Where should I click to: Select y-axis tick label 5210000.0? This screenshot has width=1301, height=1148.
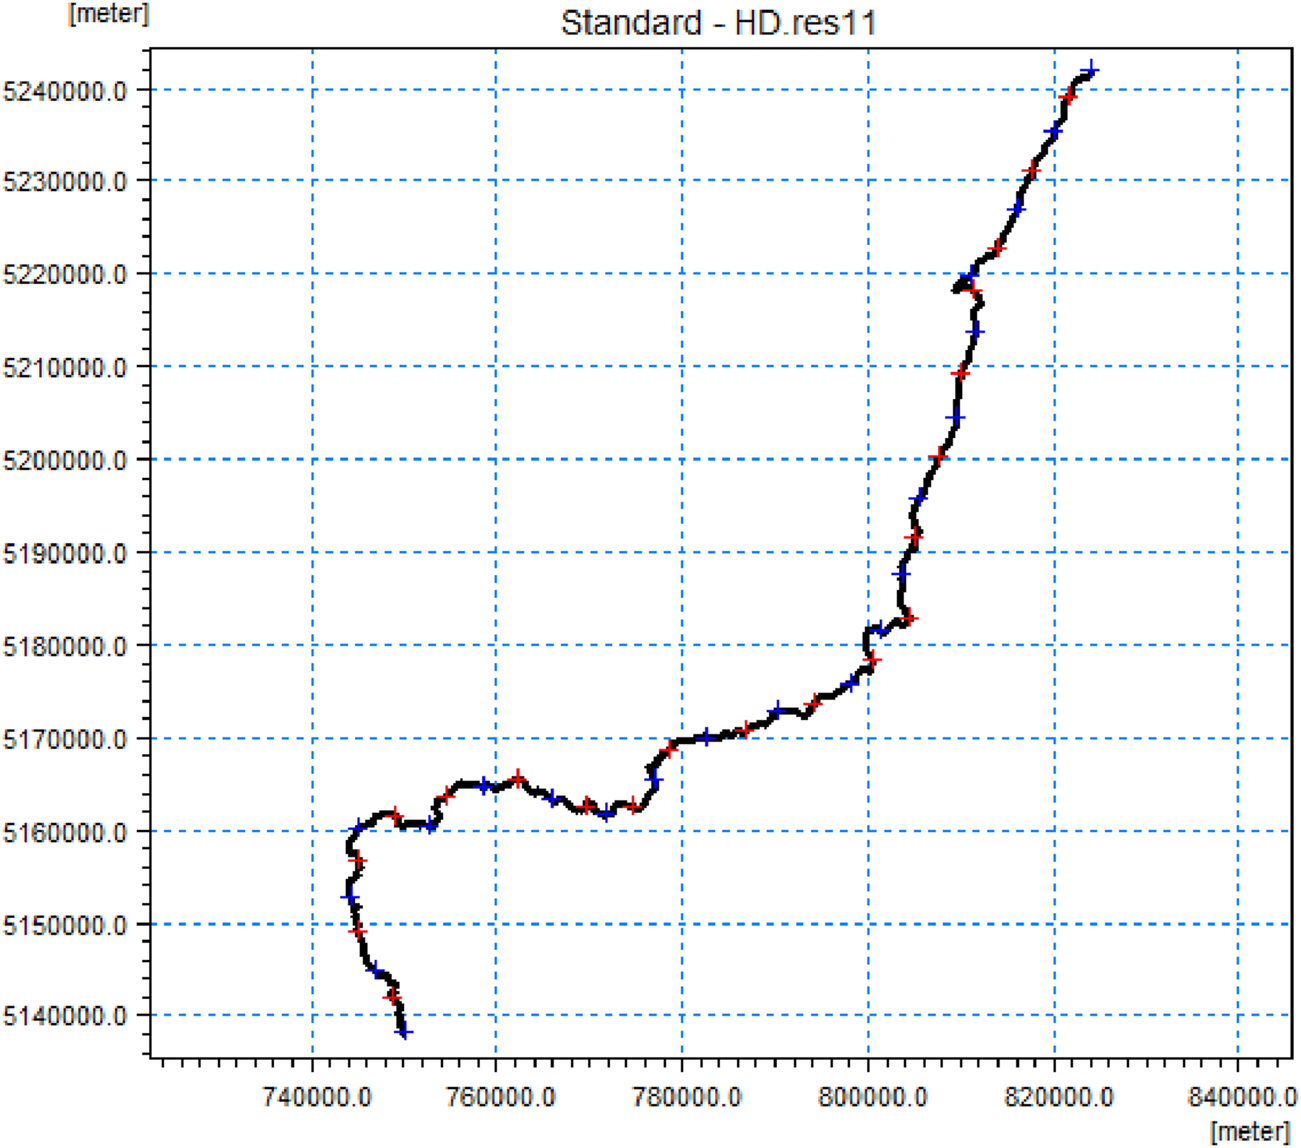66,367
